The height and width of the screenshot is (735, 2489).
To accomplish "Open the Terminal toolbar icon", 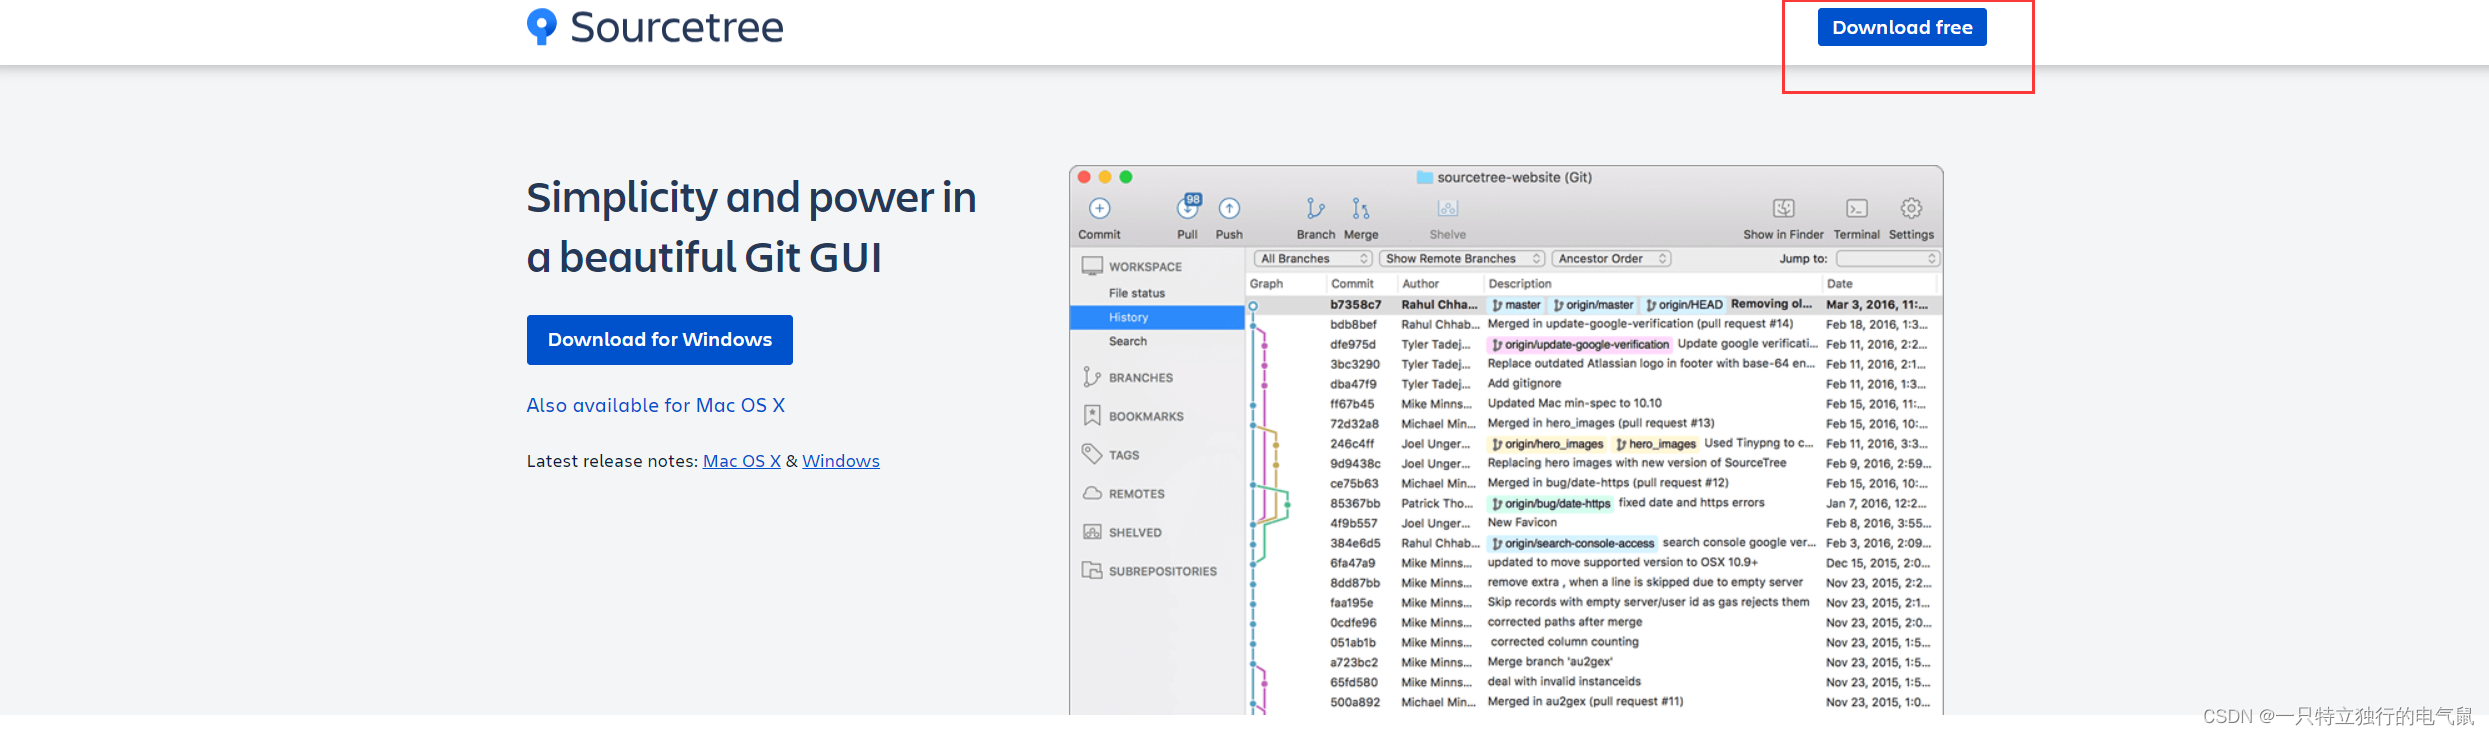I will pyautogui.click(x=1857, y=208).
